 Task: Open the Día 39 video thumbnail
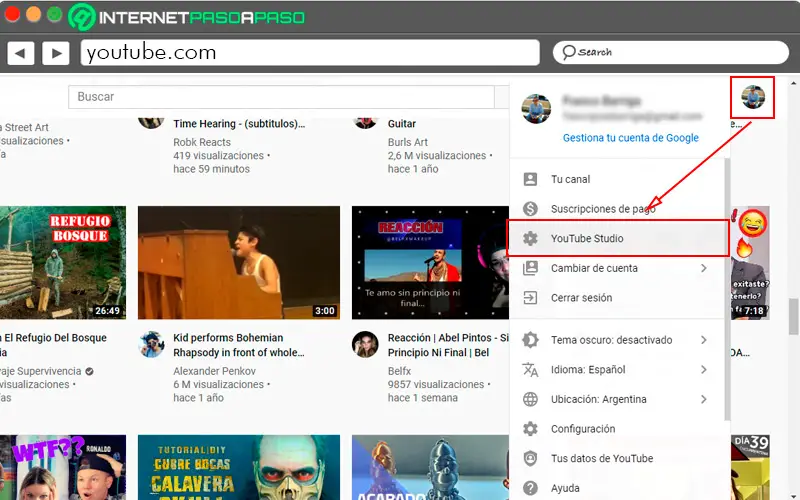click(750, 467)
